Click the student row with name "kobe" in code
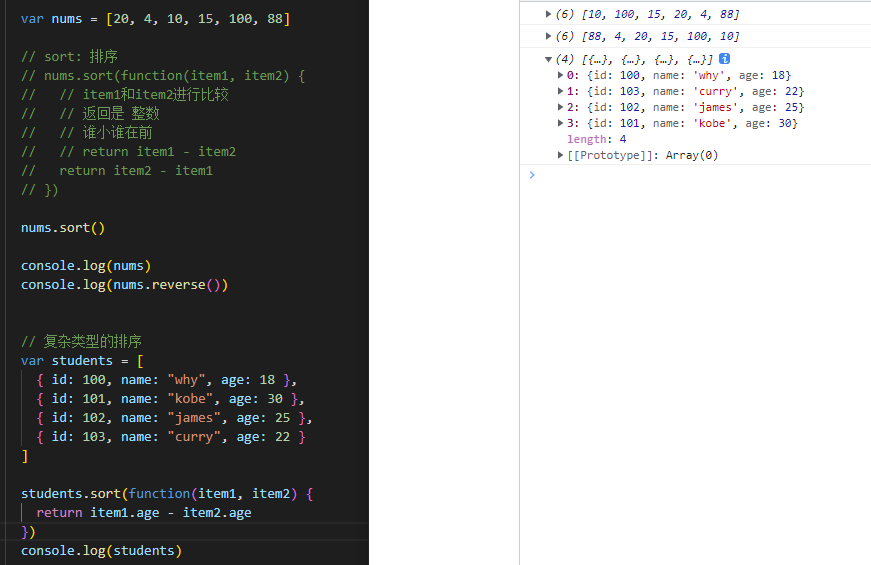 [171, 399]
